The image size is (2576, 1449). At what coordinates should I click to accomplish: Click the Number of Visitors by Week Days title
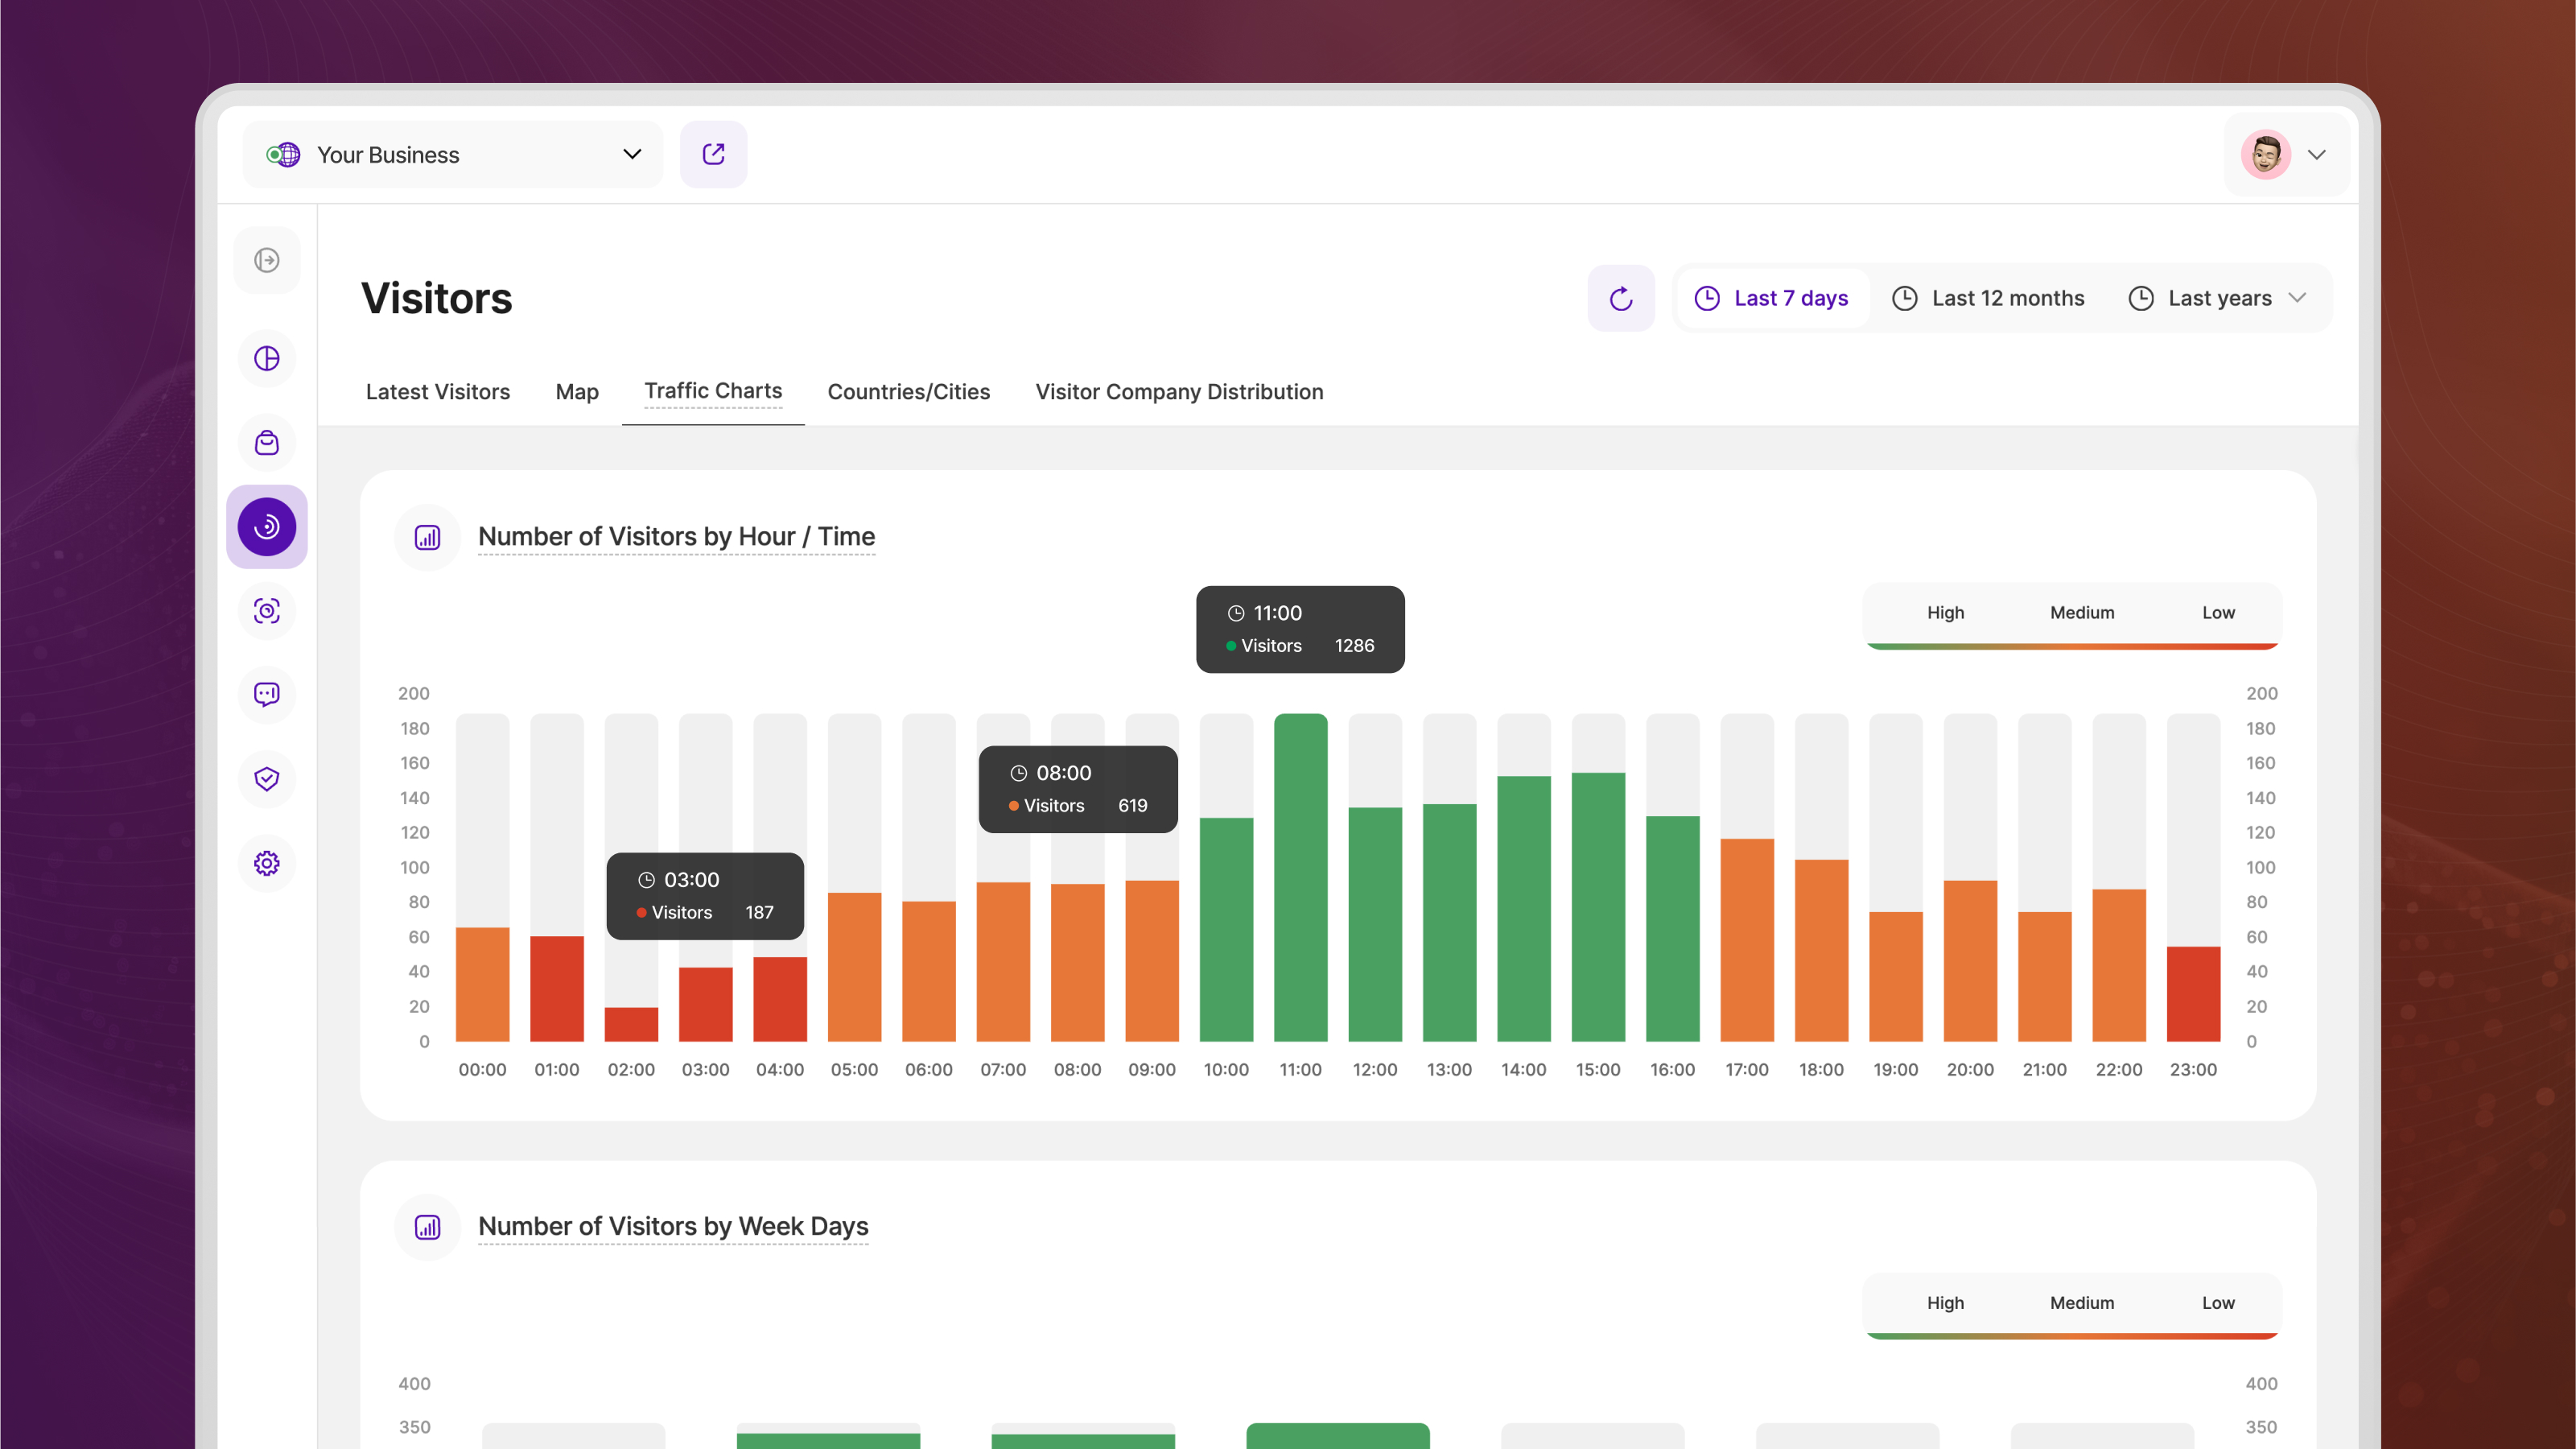pos(673,1227)
